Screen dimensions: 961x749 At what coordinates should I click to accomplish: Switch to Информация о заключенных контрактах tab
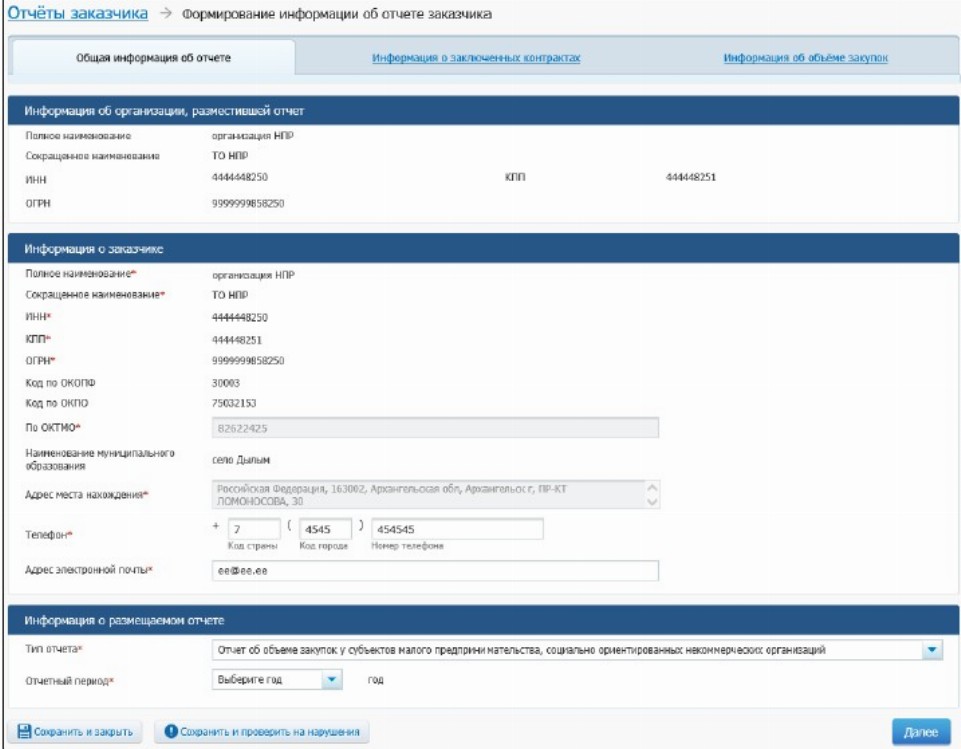coord(476,58)
